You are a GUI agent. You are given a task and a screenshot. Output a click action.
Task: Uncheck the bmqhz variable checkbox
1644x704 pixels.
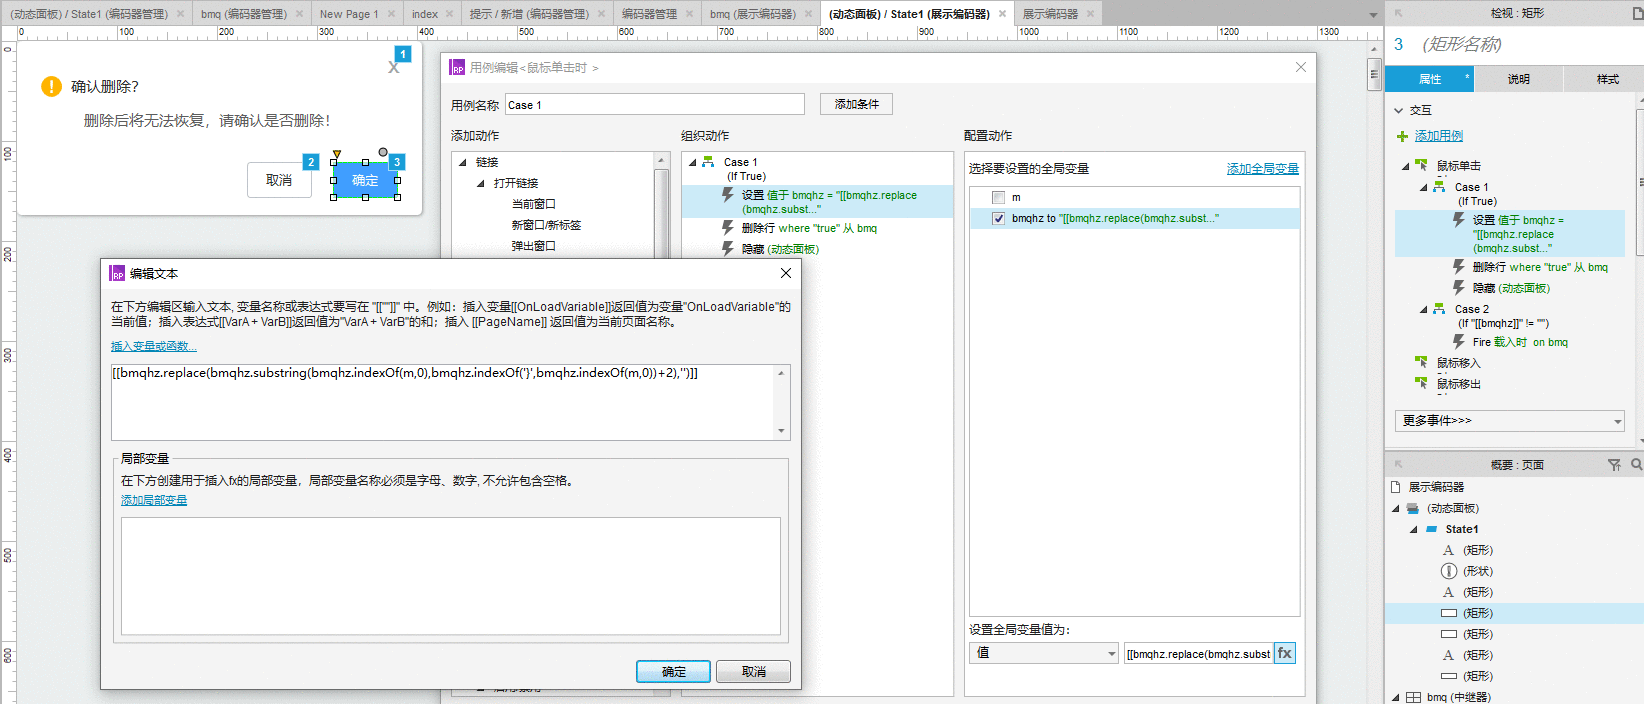tap(998, 218)
